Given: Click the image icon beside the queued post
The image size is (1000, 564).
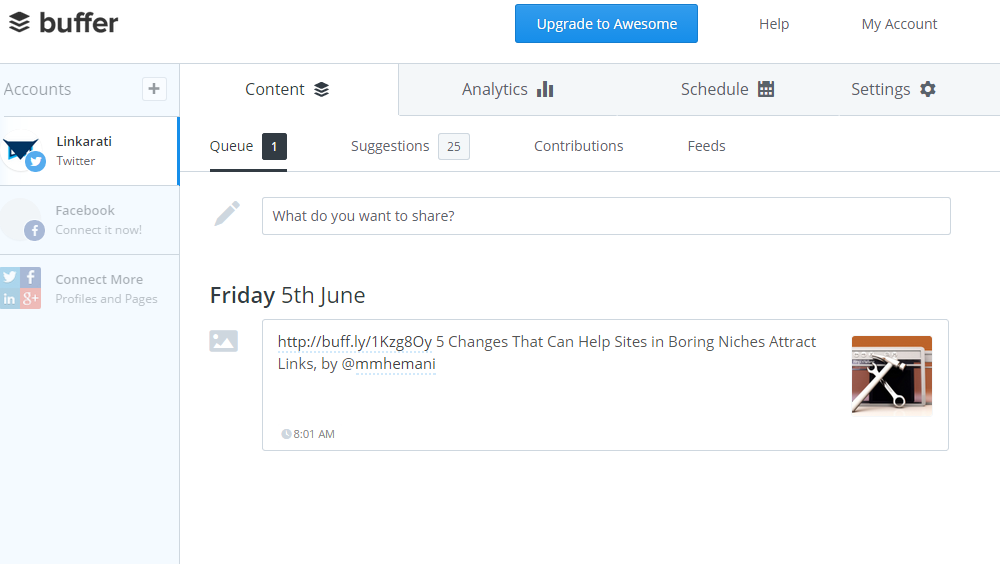Looking at the screenshot, I should tap(223, 341).
